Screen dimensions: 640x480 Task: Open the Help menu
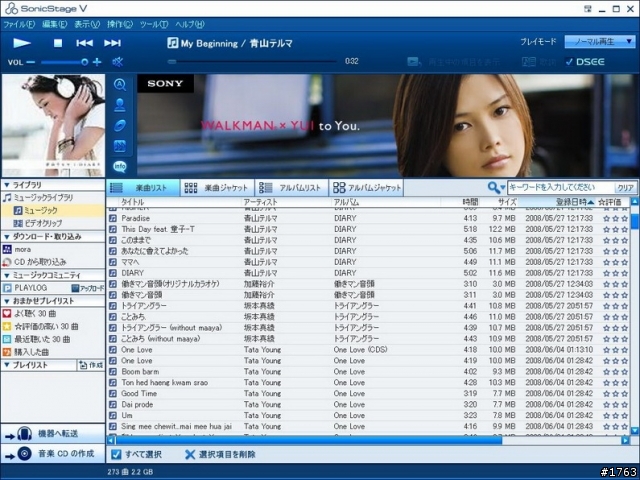tap(190, 24)
